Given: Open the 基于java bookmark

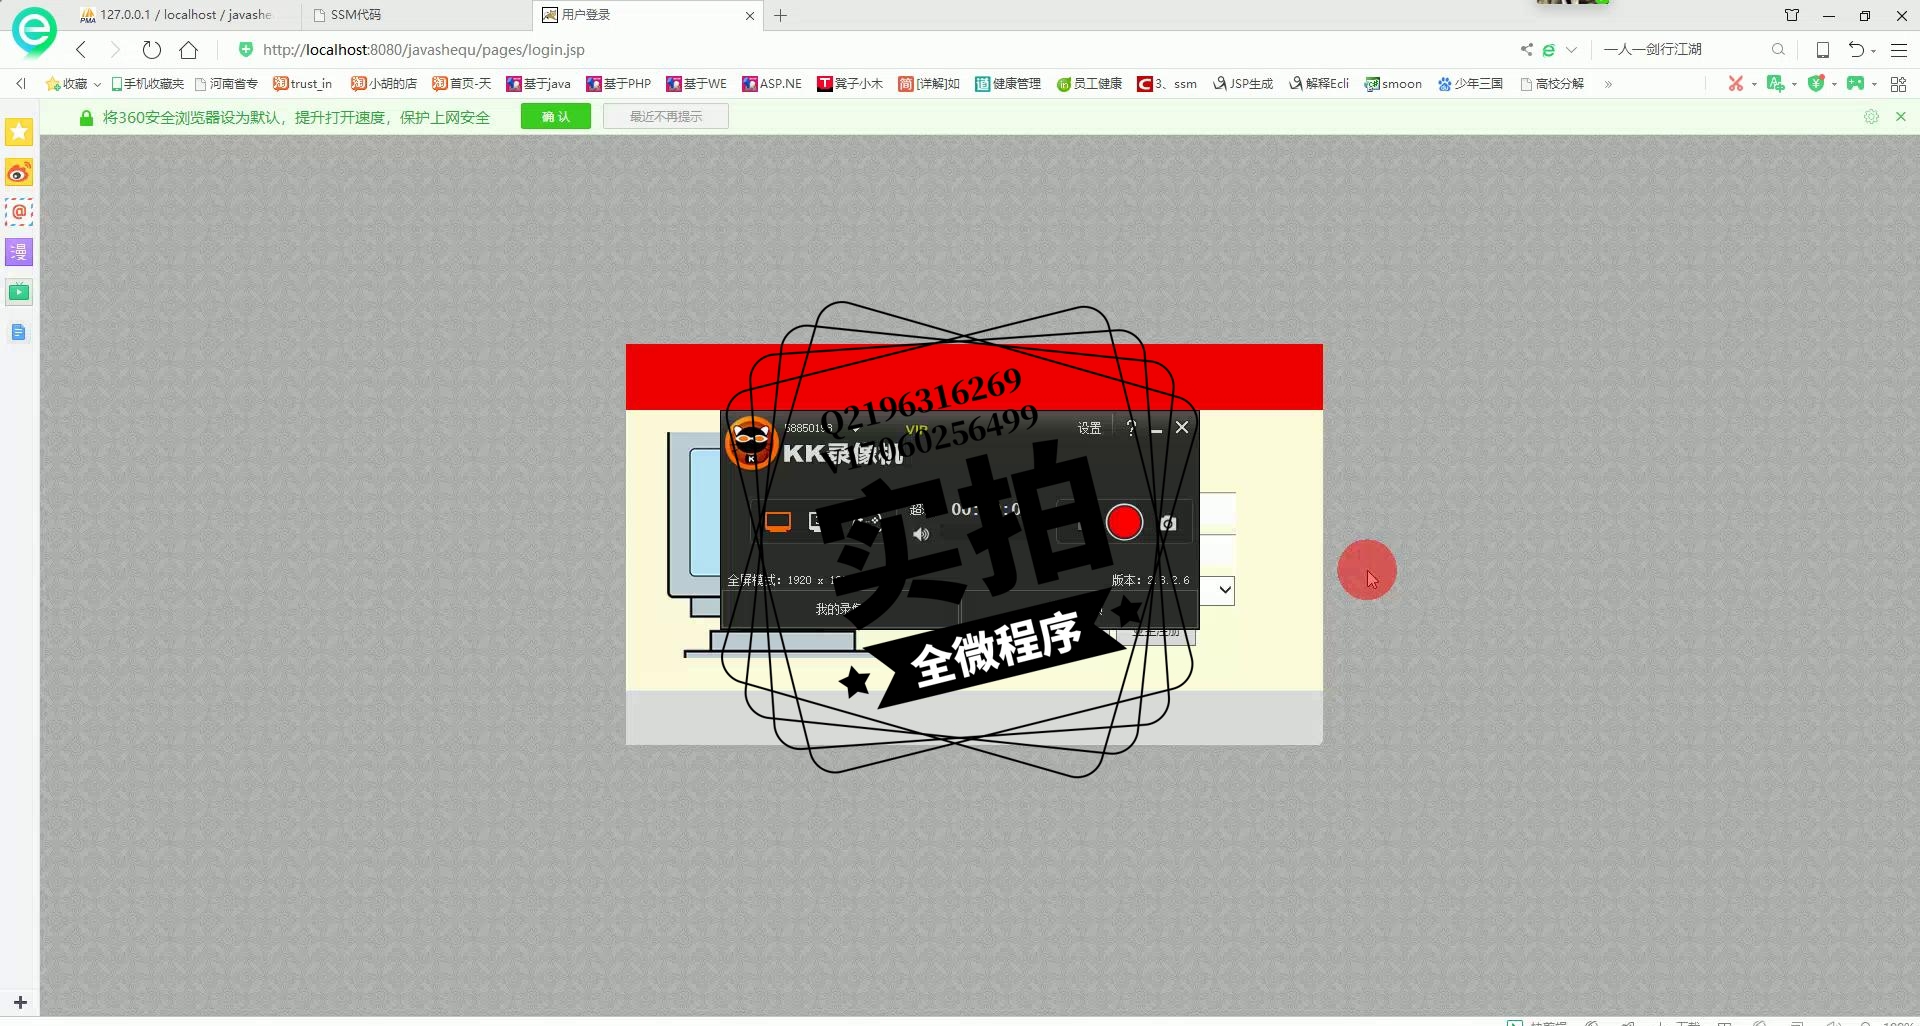Looking at the screenshot, I should [x=538, y=84].
